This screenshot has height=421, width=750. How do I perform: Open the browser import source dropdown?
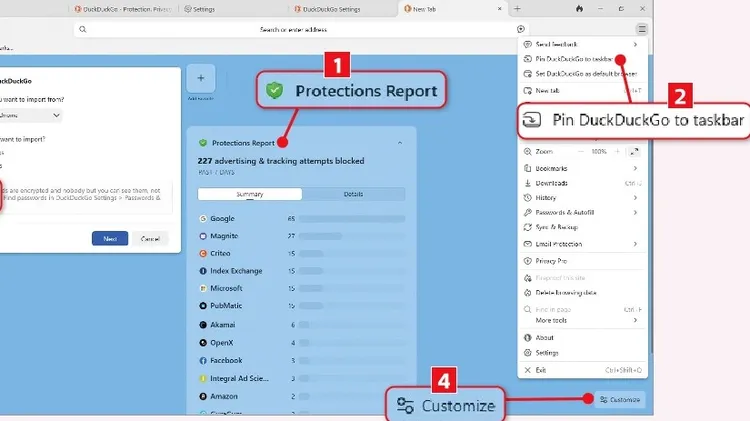point(32,115)
